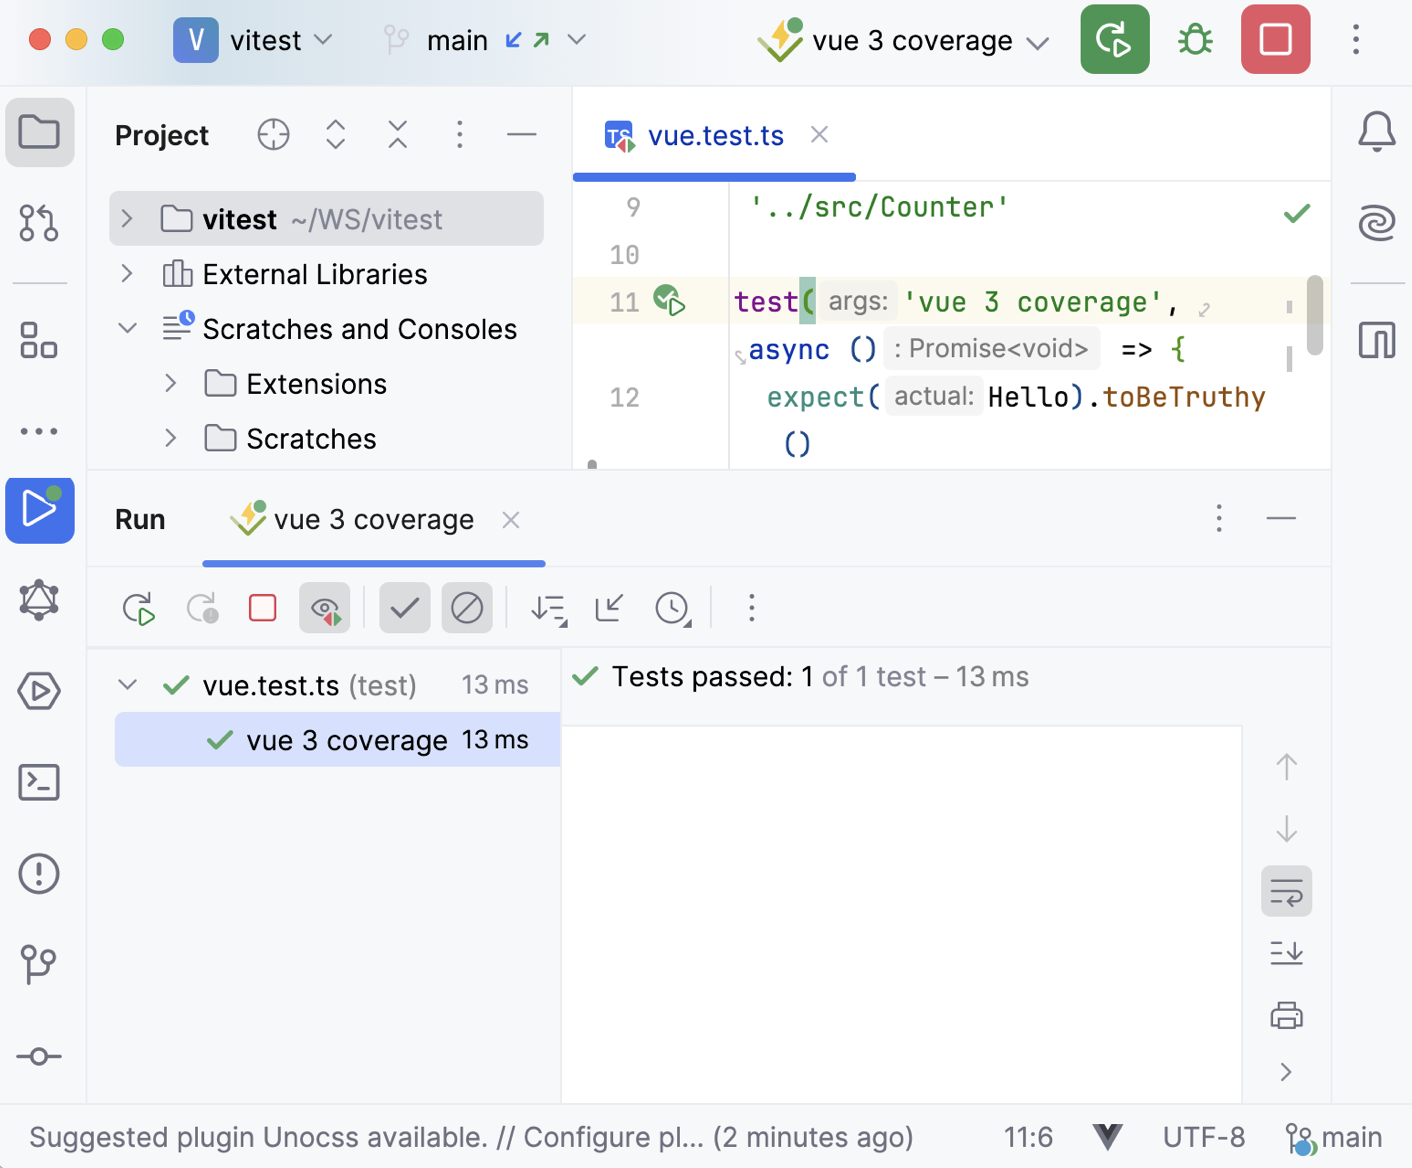Stop the running process with red square

click(1275, 40)
